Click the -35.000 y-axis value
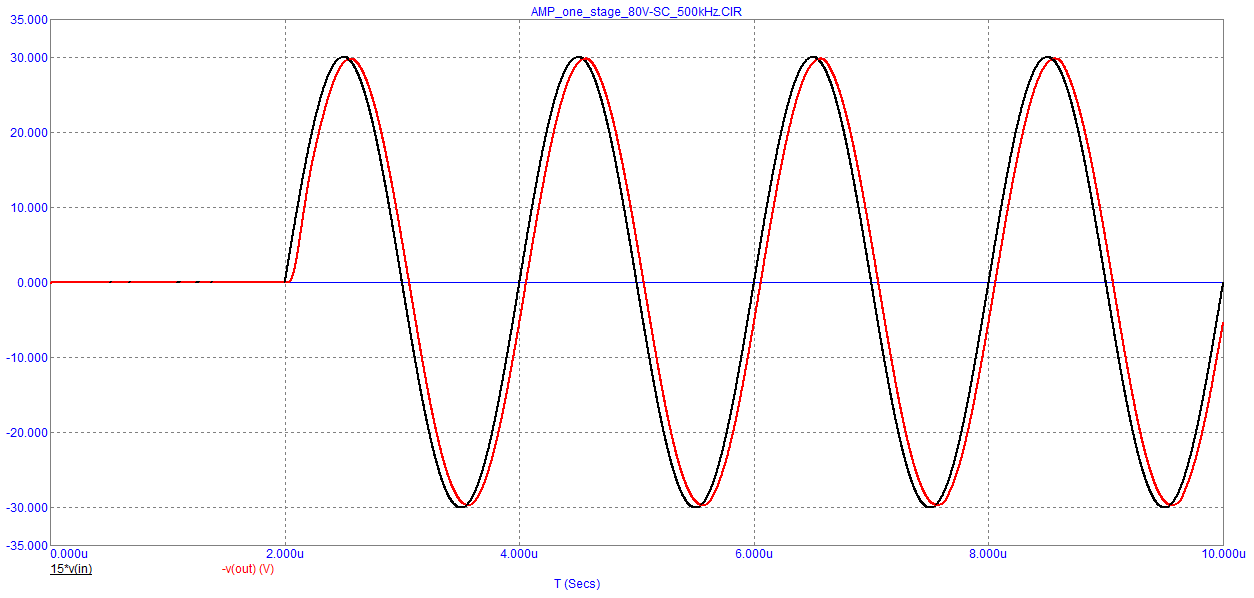The image size is (1254, 598). point(27,545)
